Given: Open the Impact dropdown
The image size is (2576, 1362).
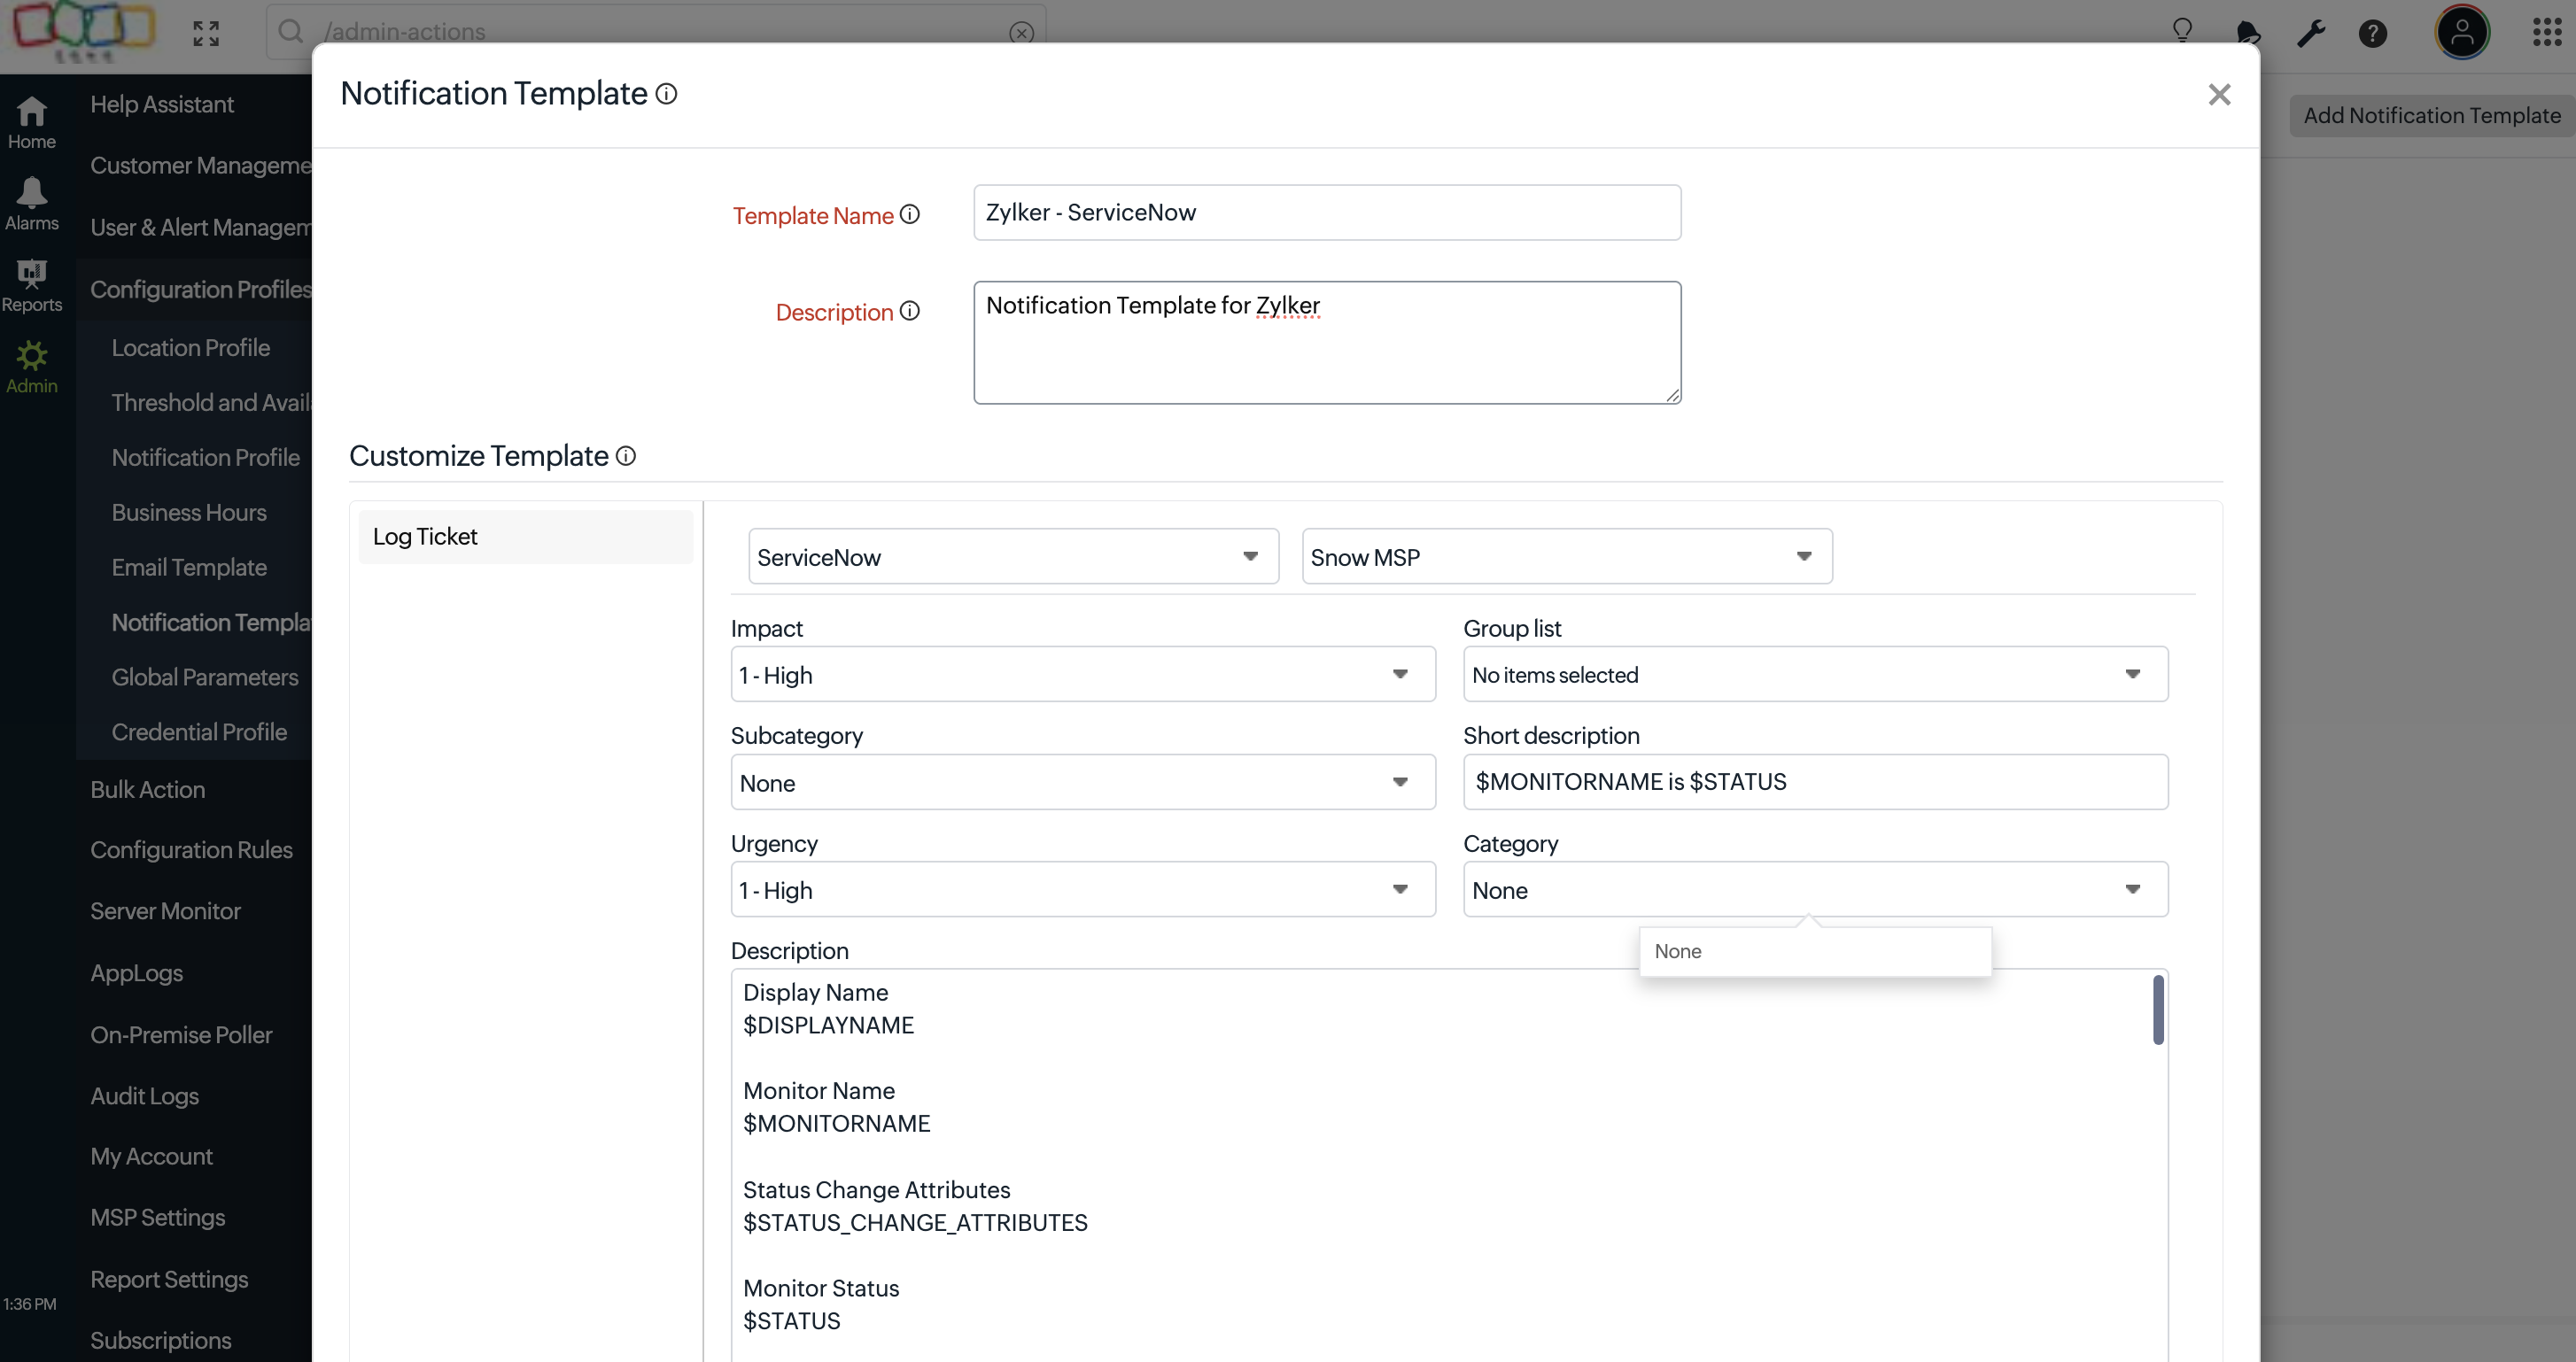Looking at the screenshot, I should 1083,674.
